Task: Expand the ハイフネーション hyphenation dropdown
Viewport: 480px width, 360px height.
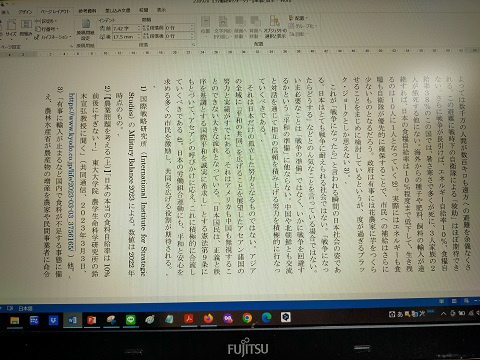Action: tap(53, 37)
